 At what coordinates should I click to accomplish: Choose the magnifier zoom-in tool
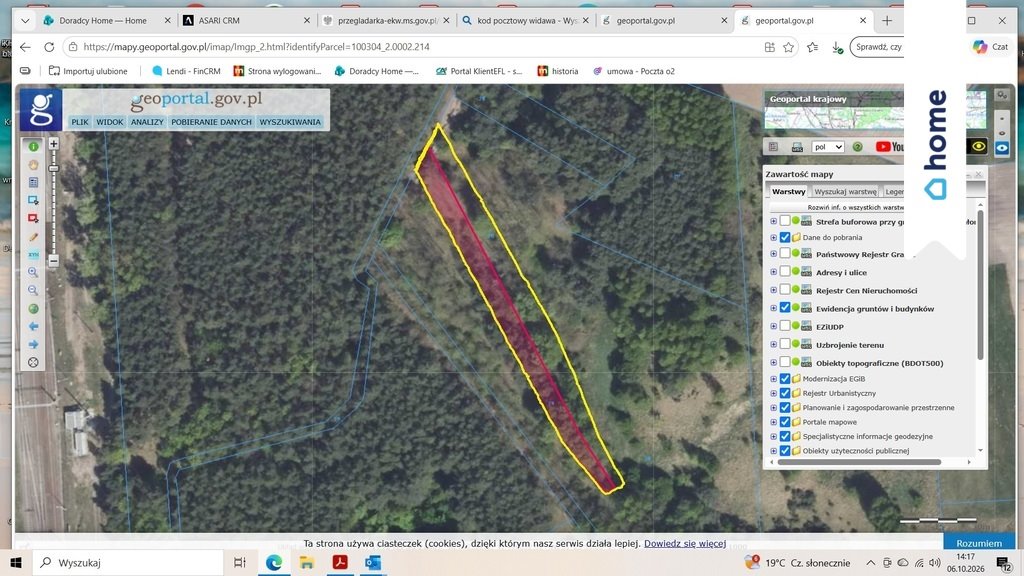pos(33,272)
